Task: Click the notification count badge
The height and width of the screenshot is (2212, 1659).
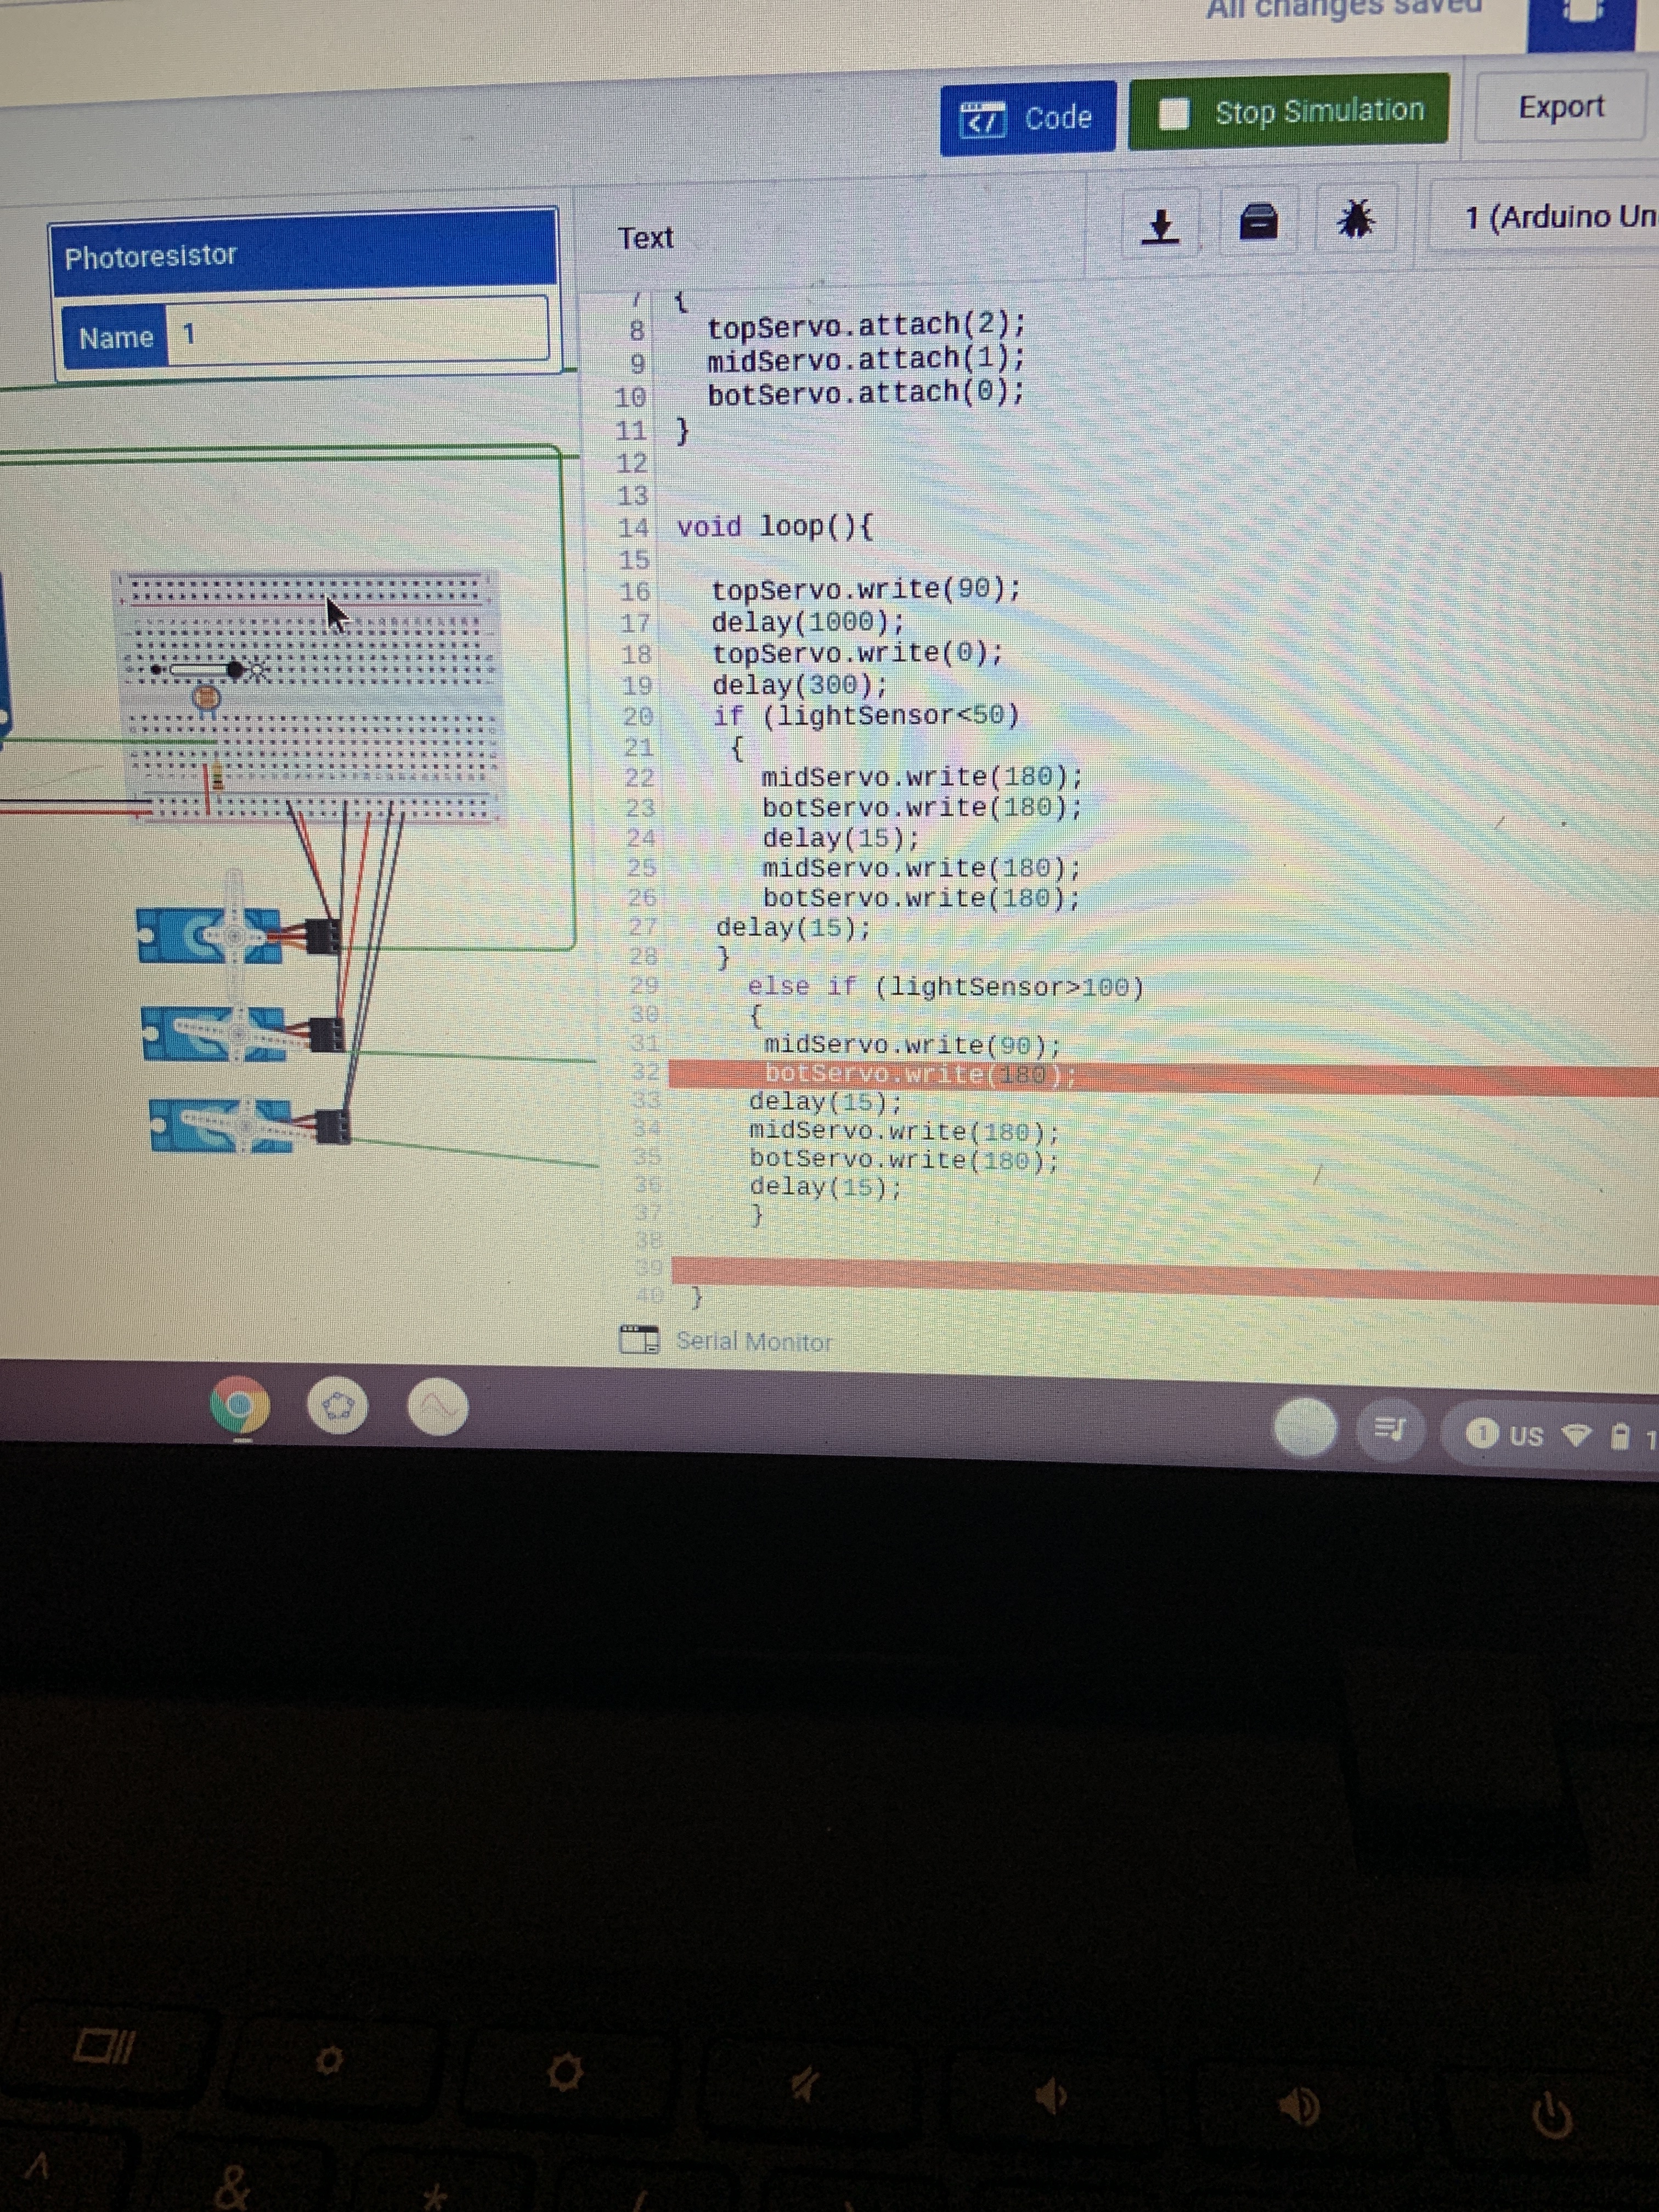Action: pos(1482,1434)
